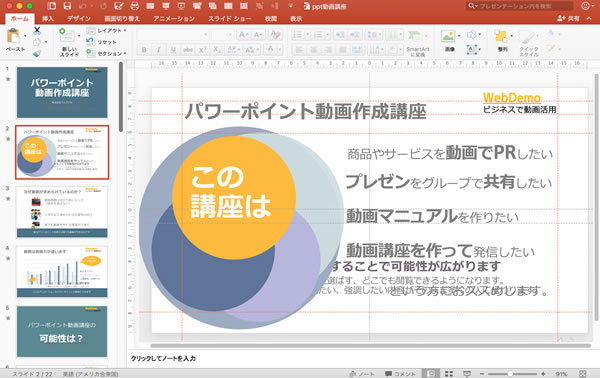Toggle Superscript X² button
The image size is (600, 378).
point(203,49)
